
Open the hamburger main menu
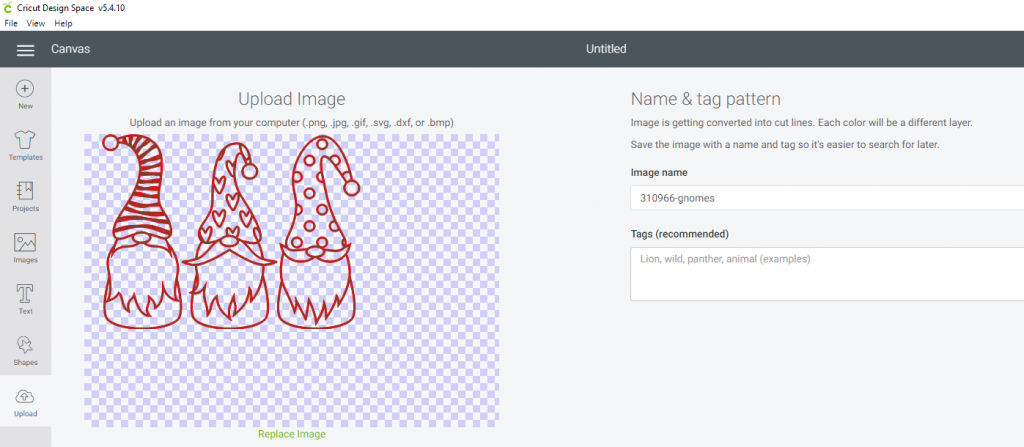click(x=25, y=50)
